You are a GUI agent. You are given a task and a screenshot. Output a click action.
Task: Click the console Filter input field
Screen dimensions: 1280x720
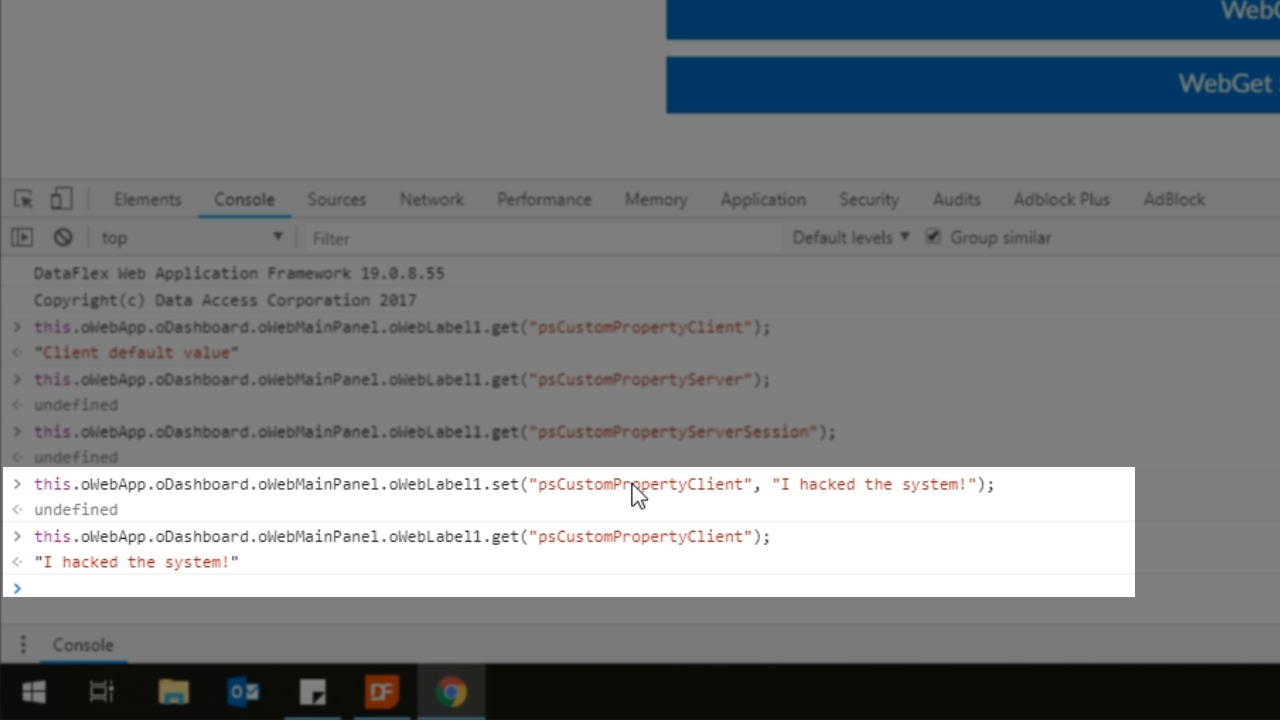pos(540,238)
